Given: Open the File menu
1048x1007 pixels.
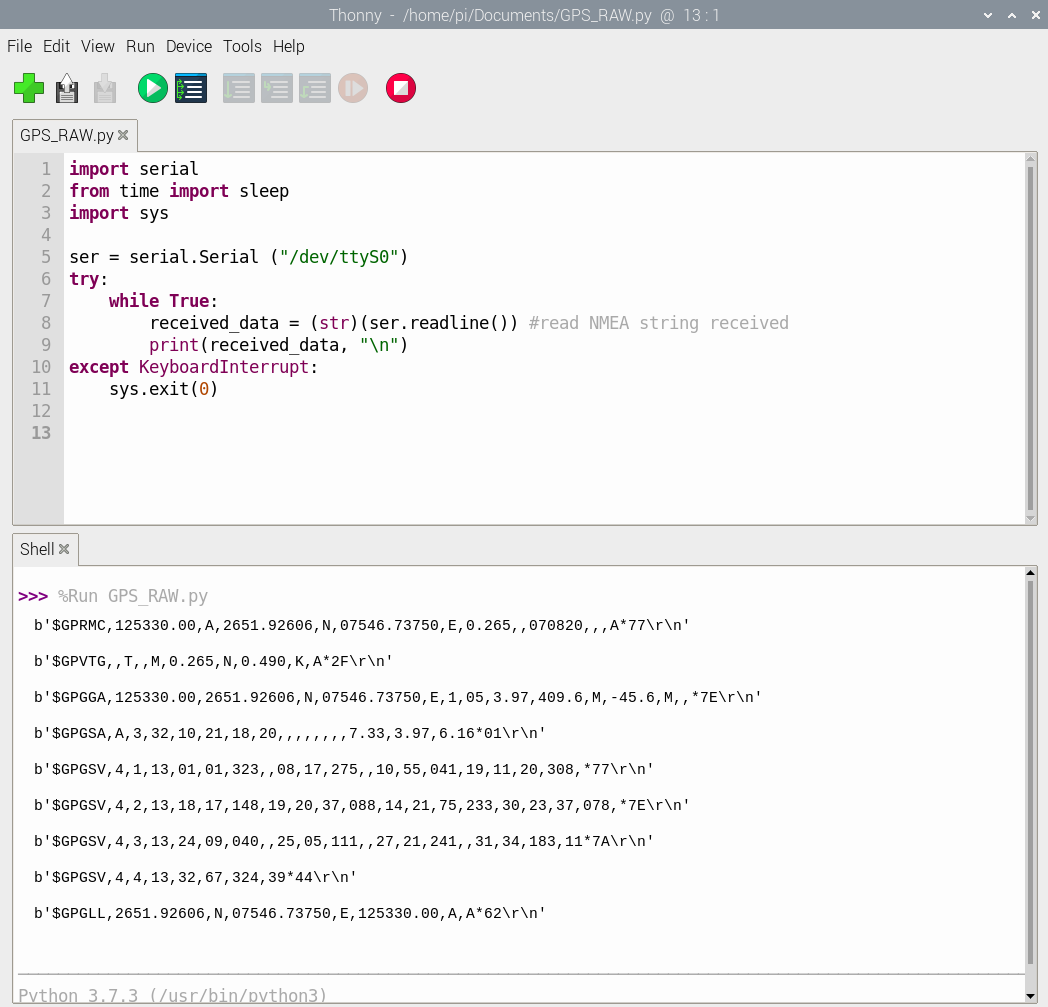Looking at the screenshot, I should pos(19,46).
